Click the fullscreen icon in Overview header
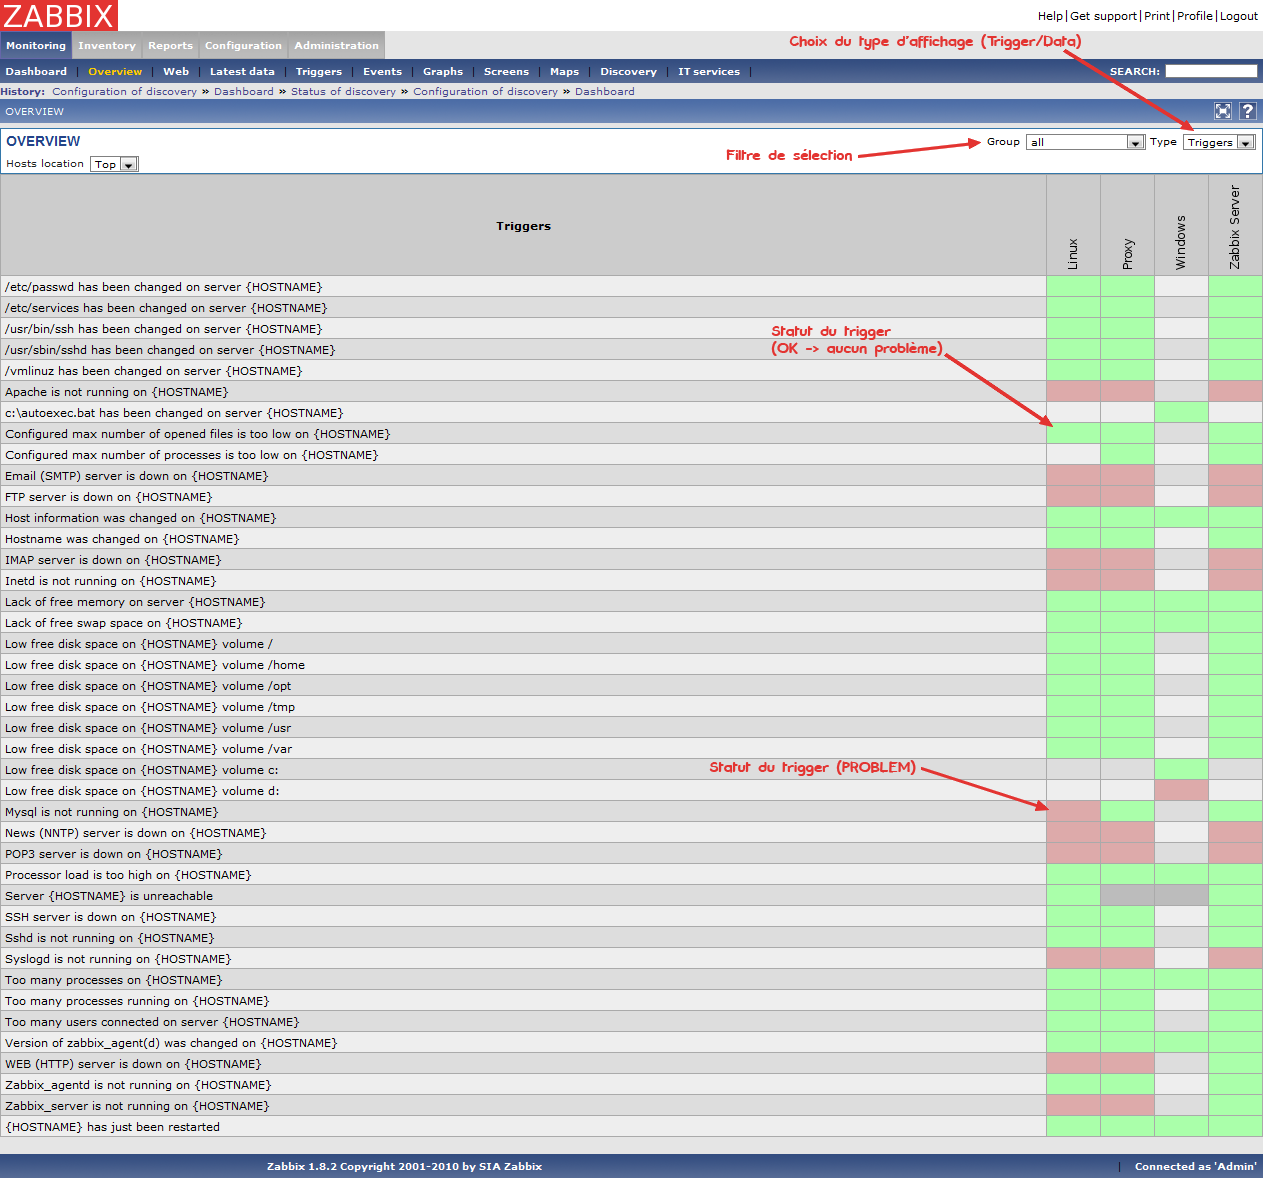 (x=1223, y=111)
